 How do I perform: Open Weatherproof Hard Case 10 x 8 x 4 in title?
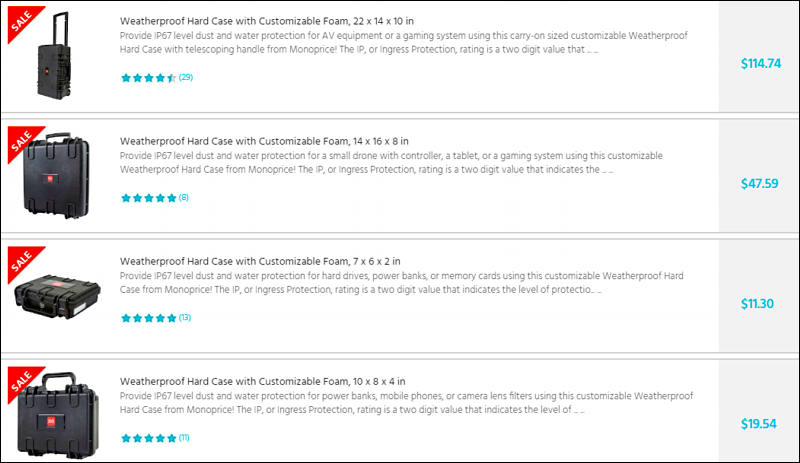point(263,381)
